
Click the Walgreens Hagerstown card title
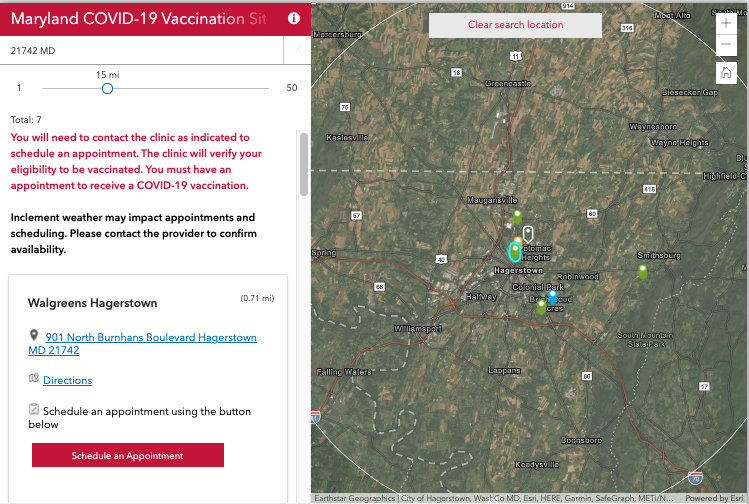(x=92, y=303)
